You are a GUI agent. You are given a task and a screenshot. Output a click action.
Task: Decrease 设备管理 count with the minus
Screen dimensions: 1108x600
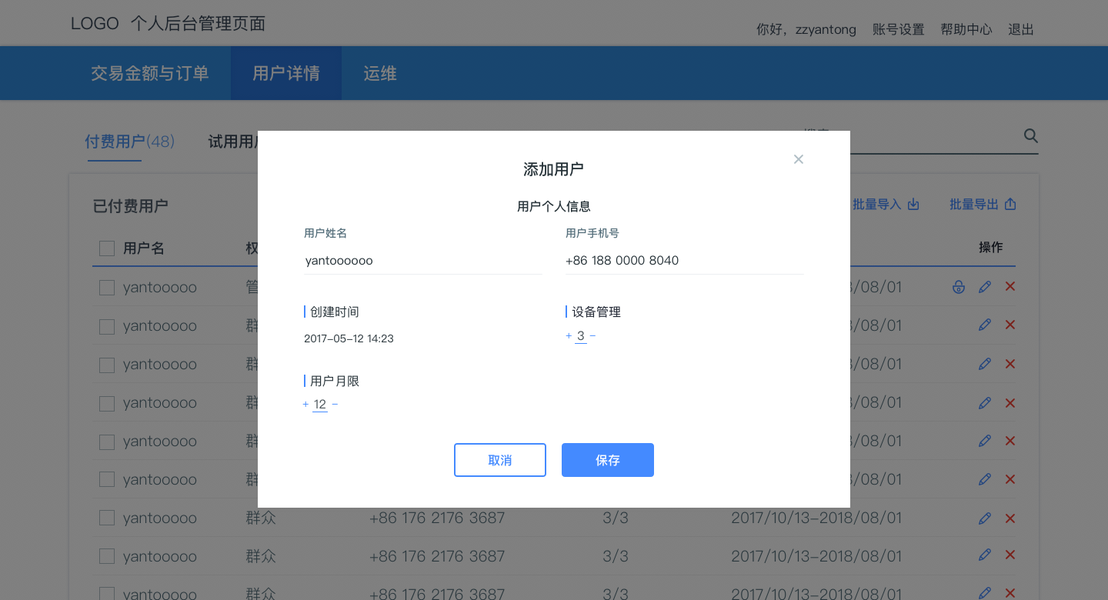[592, 336]
